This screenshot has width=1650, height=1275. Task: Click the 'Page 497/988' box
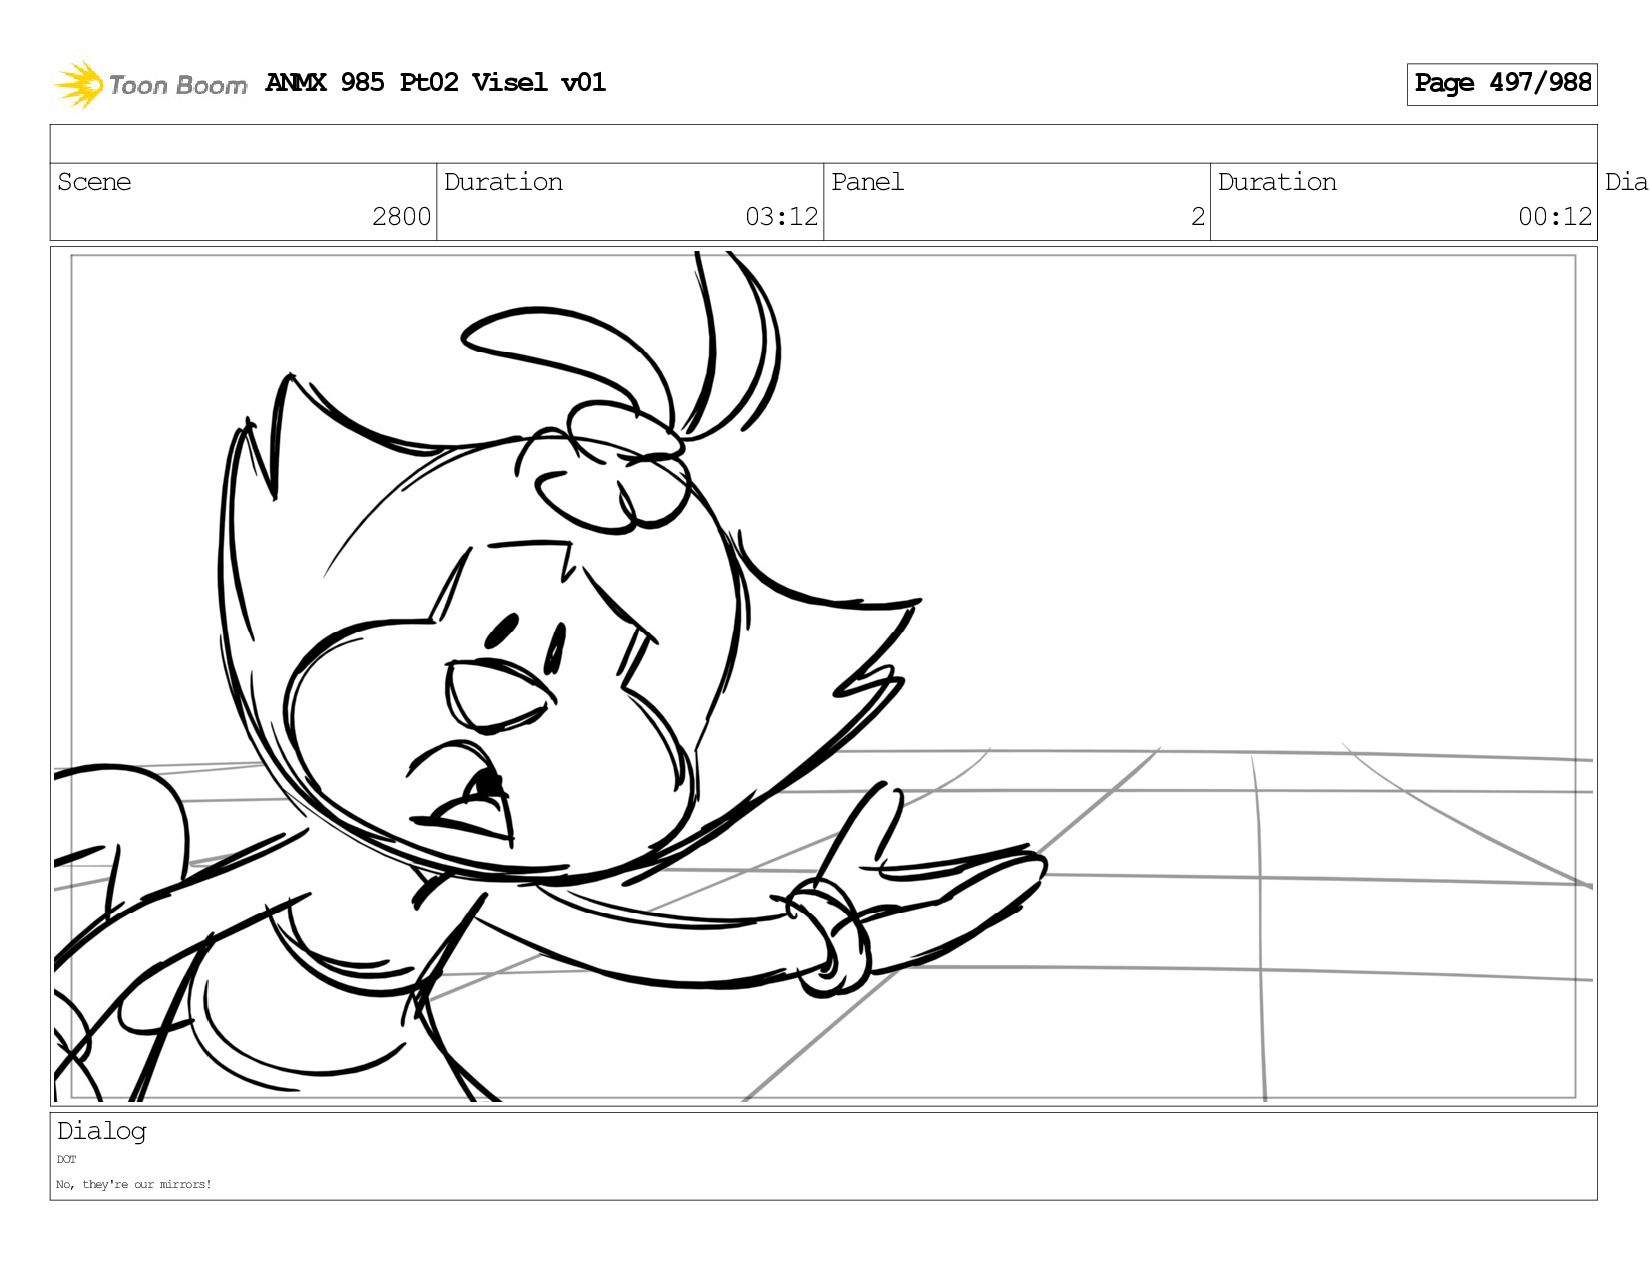[x=1502, y=84]
